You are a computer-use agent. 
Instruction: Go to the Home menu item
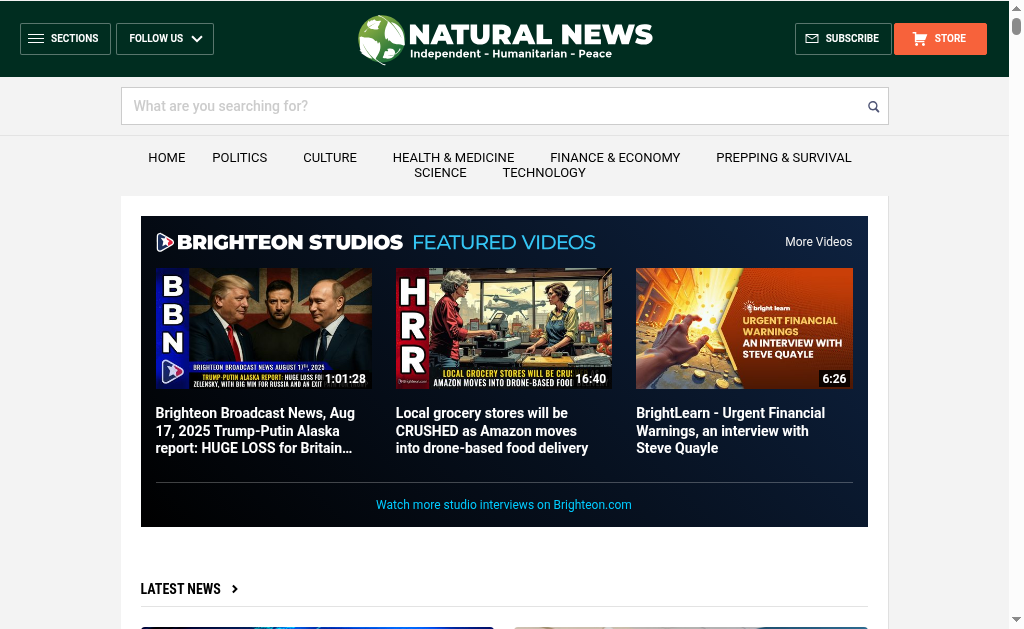click(x=167, y=157)
